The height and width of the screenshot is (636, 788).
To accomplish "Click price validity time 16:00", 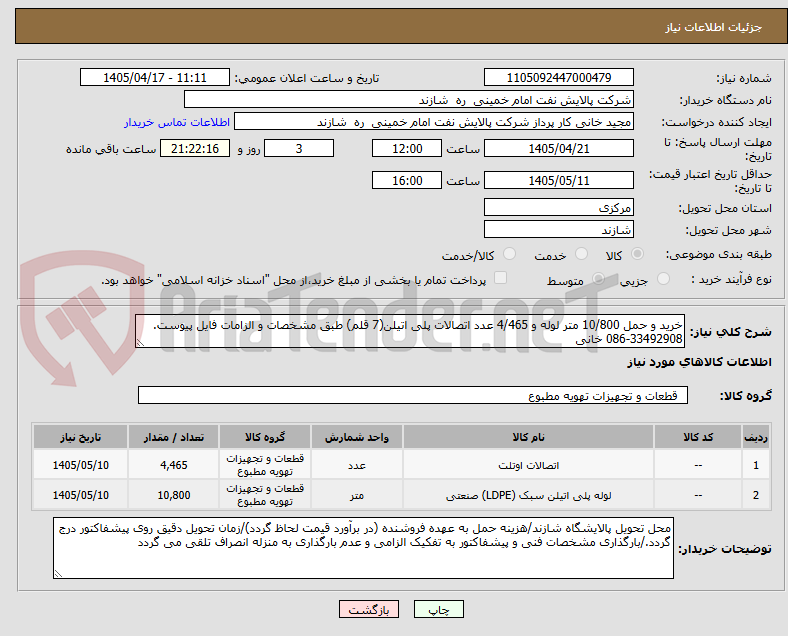I will [407, 180].
